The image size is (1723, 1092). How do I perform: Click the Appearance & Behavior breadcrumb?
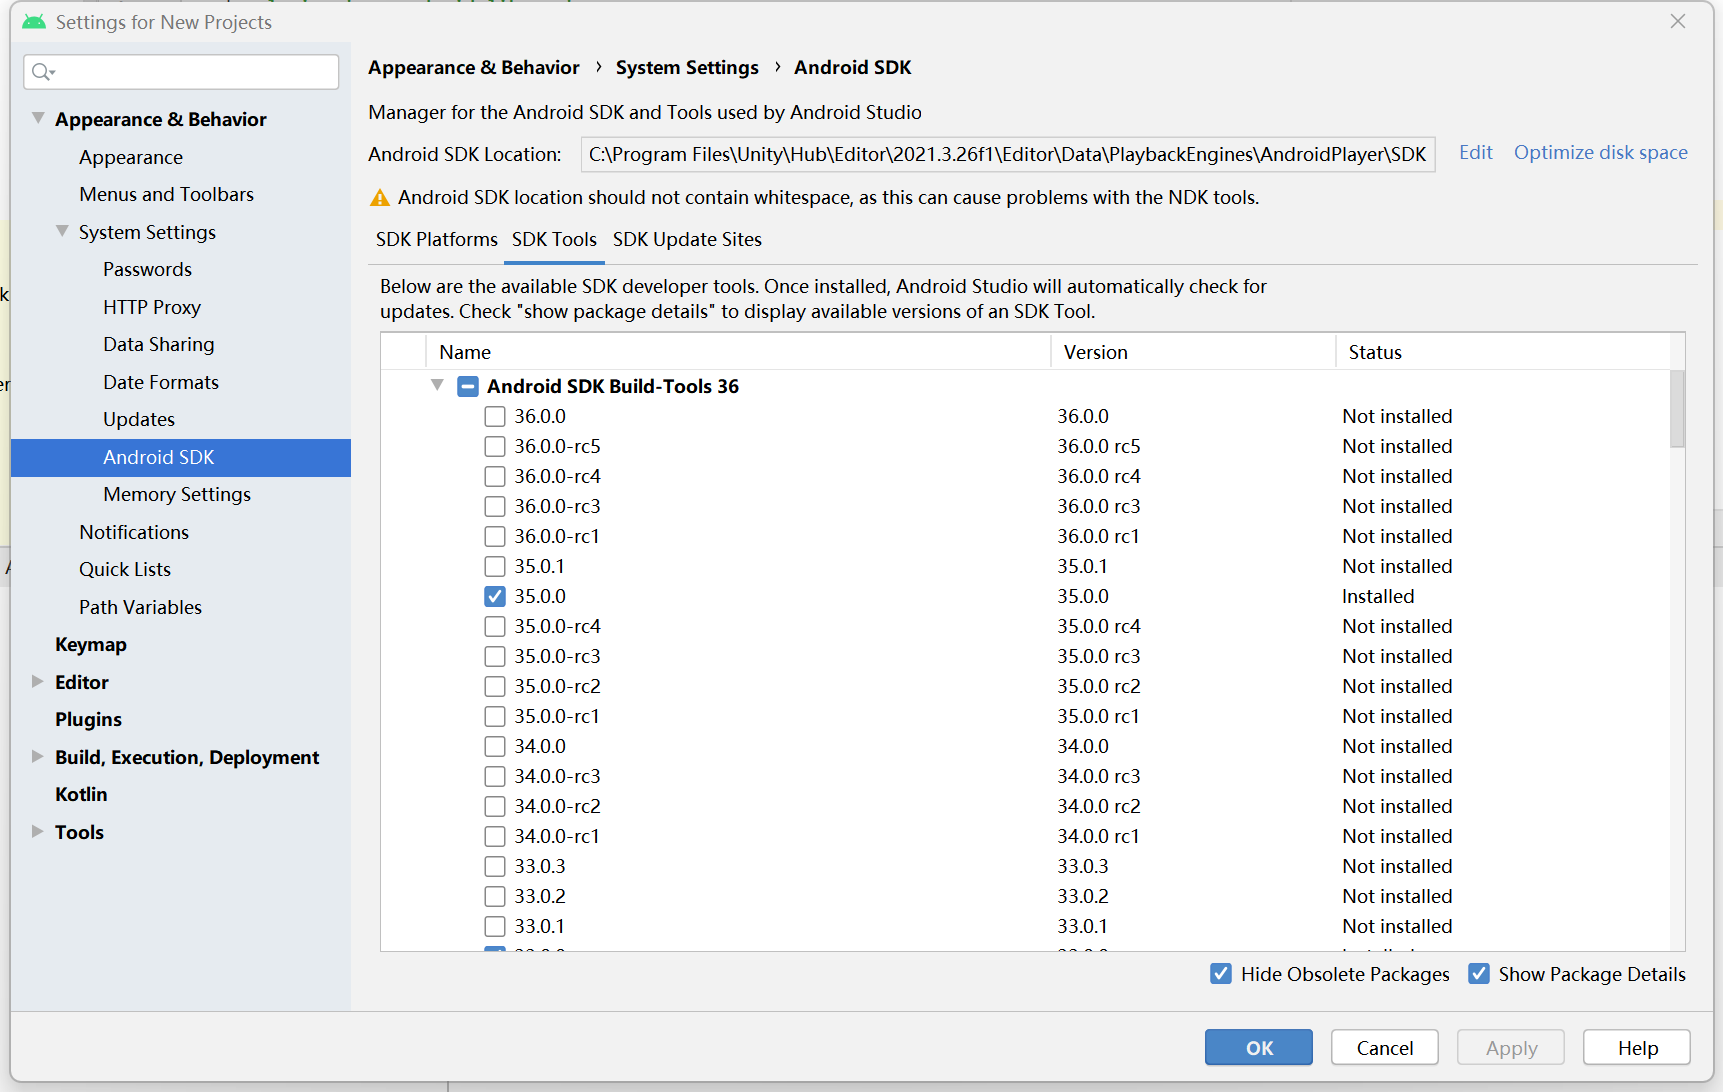tap(474, 67)
